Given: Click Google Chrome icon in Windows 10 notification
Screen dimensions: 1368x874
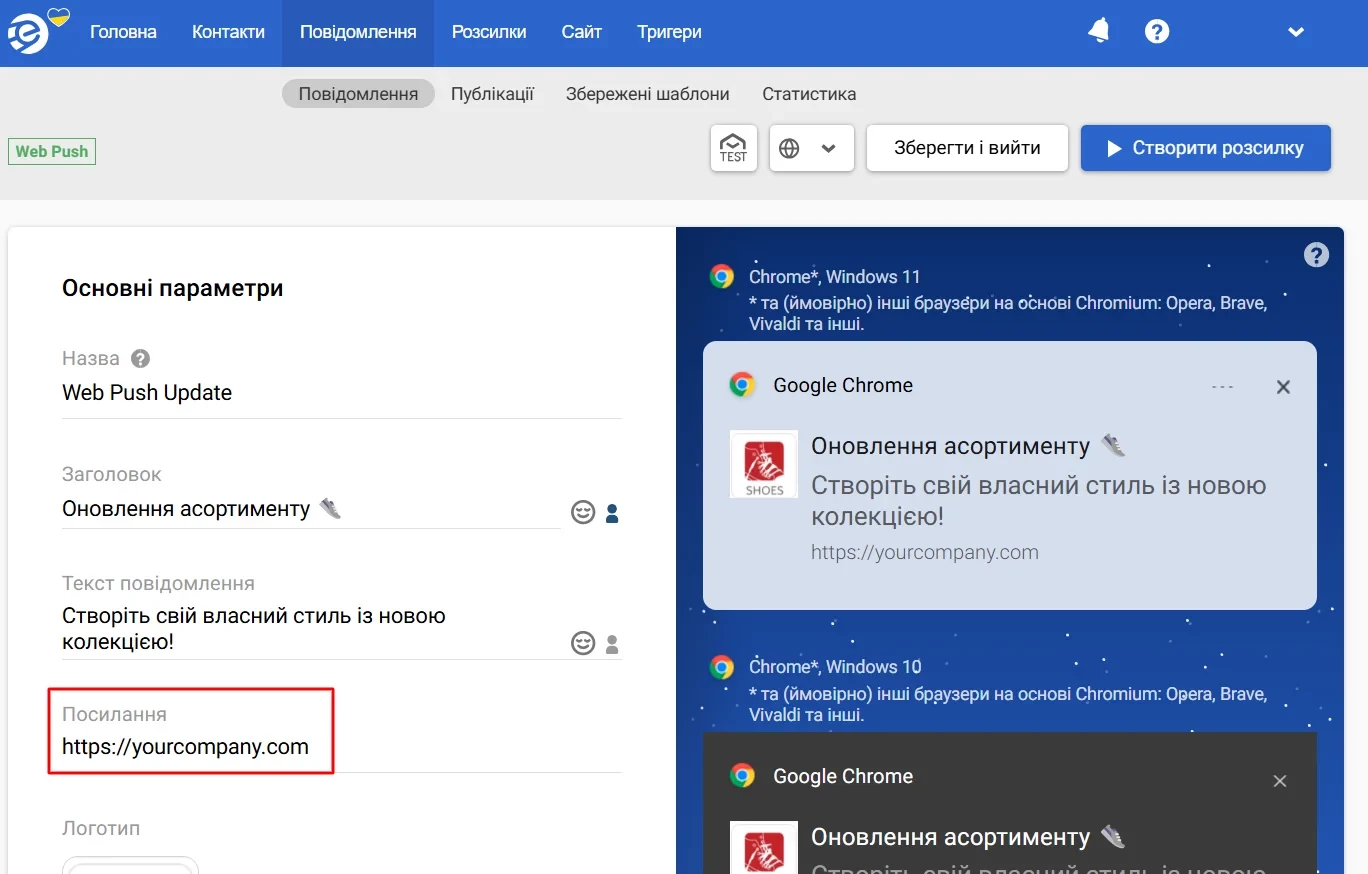Looking at the screenshot, I should click(742, 776).
